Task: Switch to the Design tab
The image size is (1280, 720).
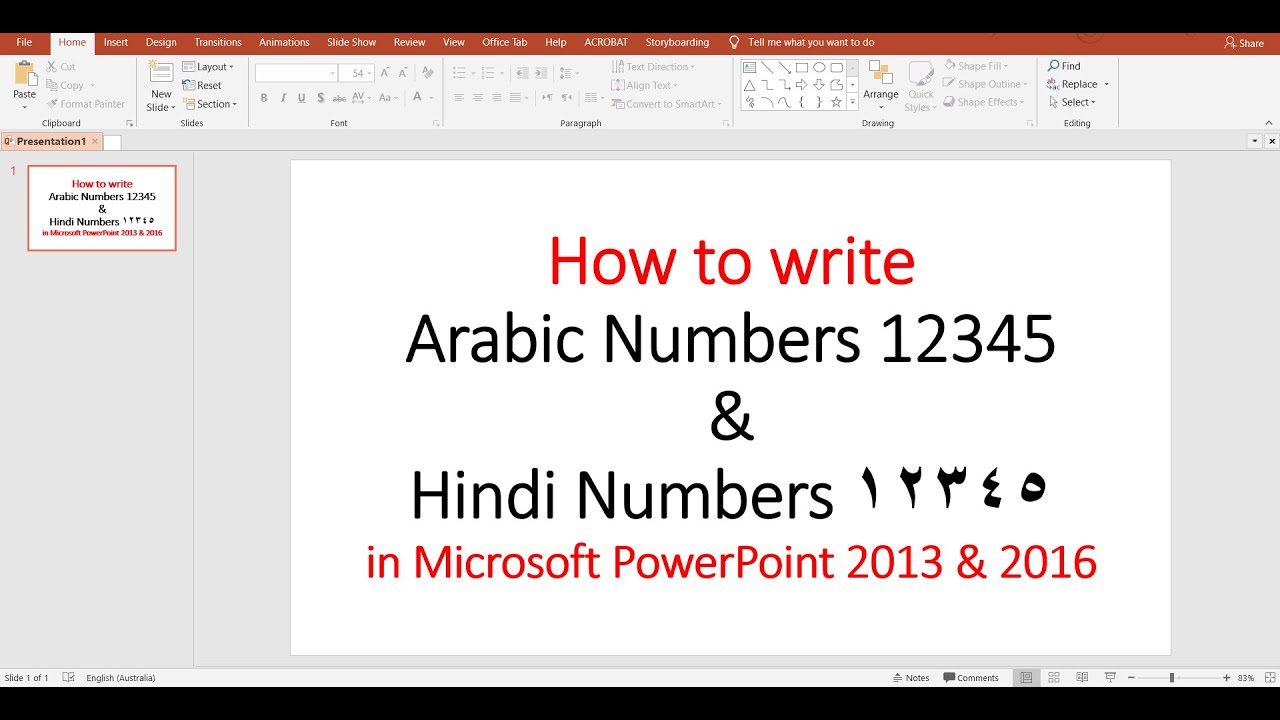Action: (161, 42)
